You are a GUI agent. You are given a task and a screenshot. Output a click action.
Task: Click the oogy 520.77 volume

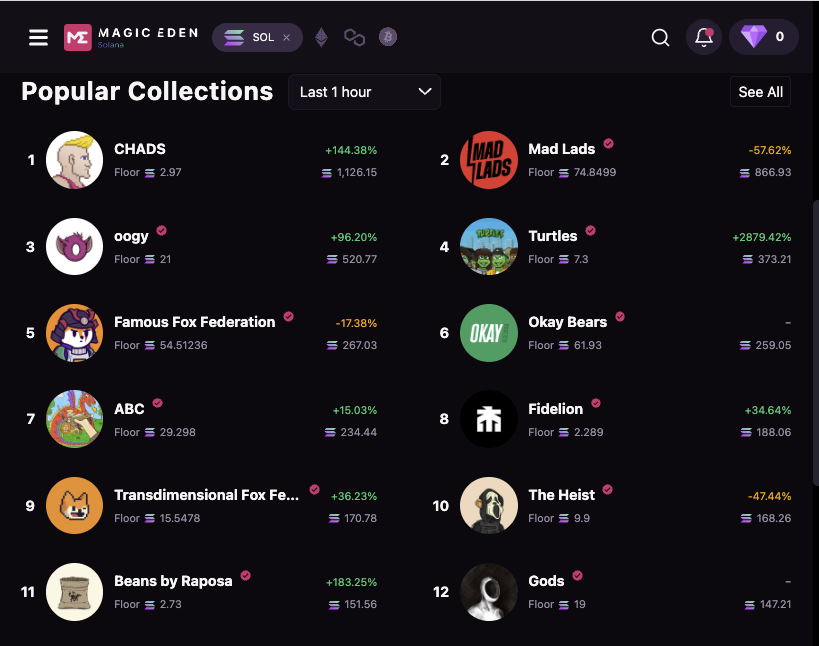(x=352, y=259)
